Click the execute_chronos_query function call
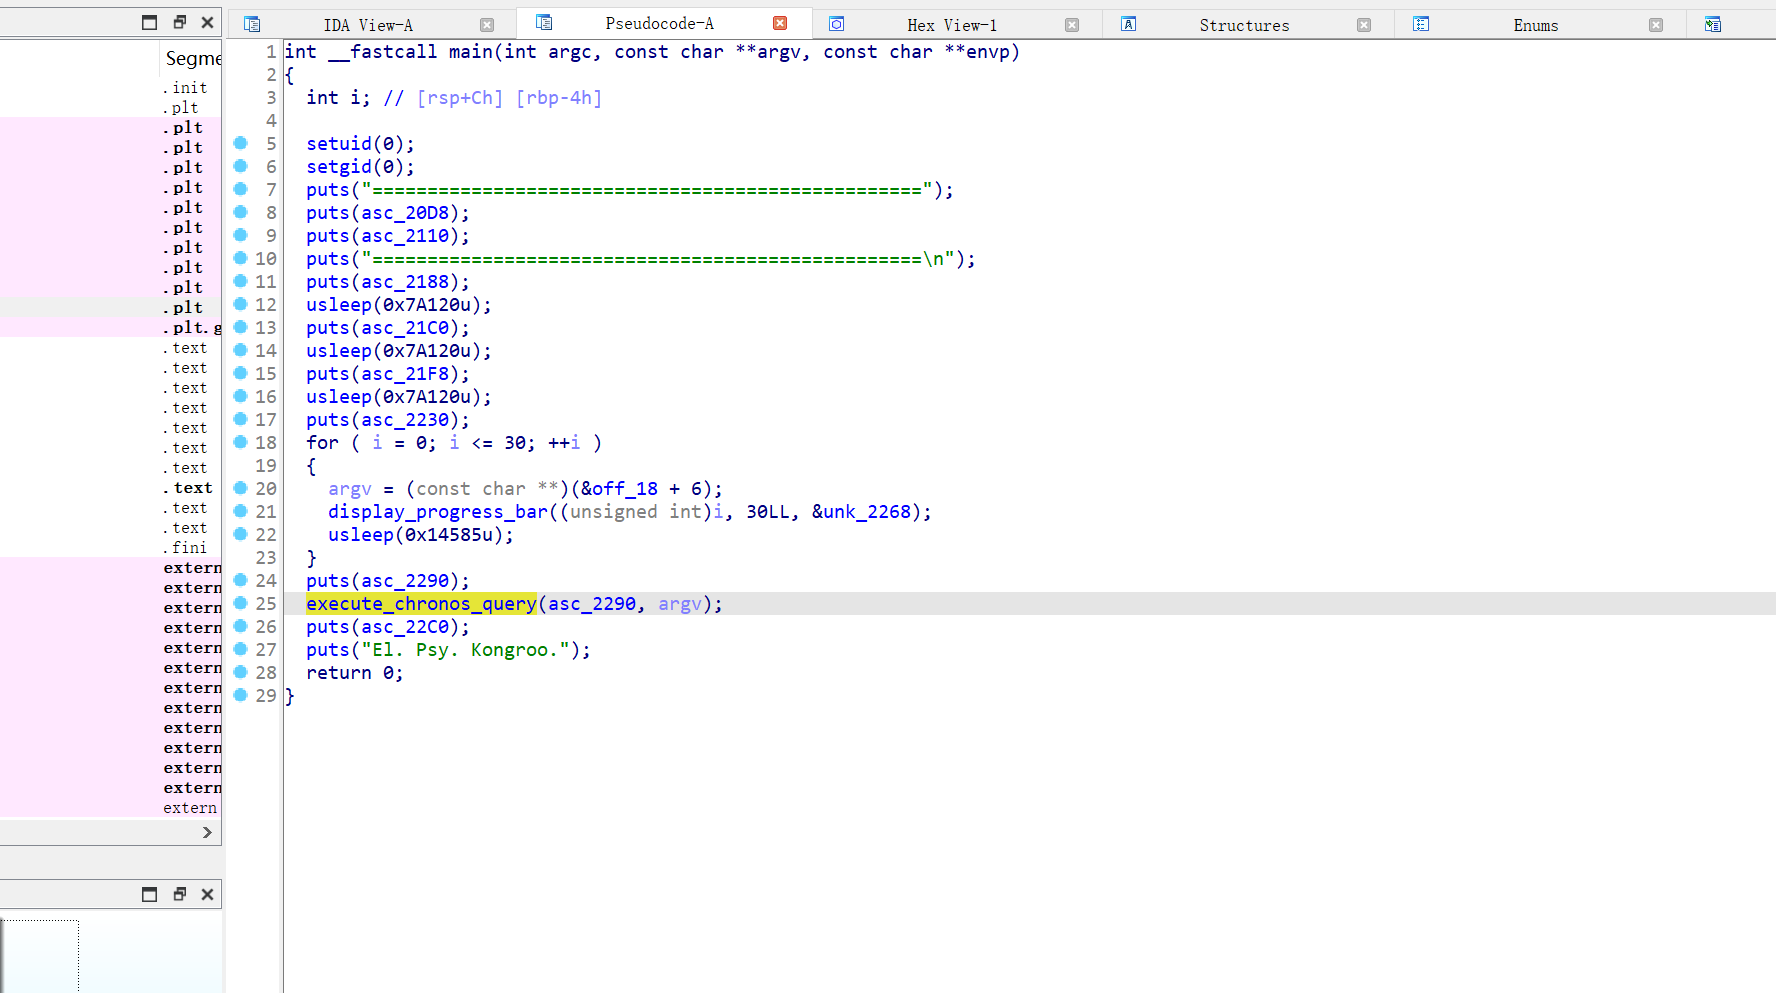 (x=421, y=604)
